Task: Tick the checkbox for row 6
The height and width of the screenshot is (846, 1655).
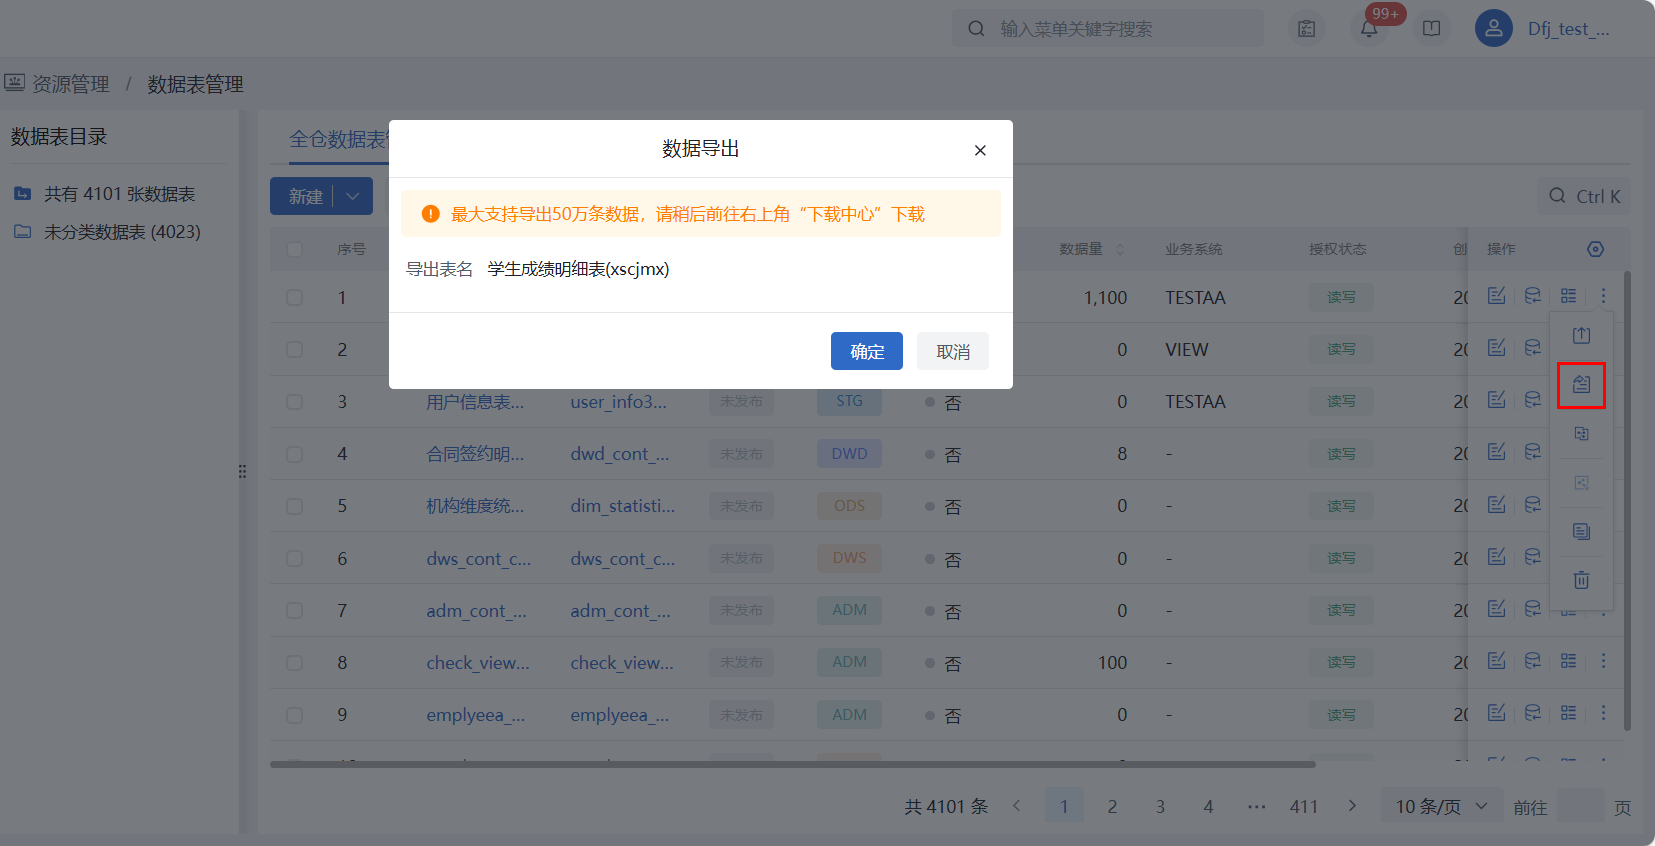Action: tap(295, 558)
